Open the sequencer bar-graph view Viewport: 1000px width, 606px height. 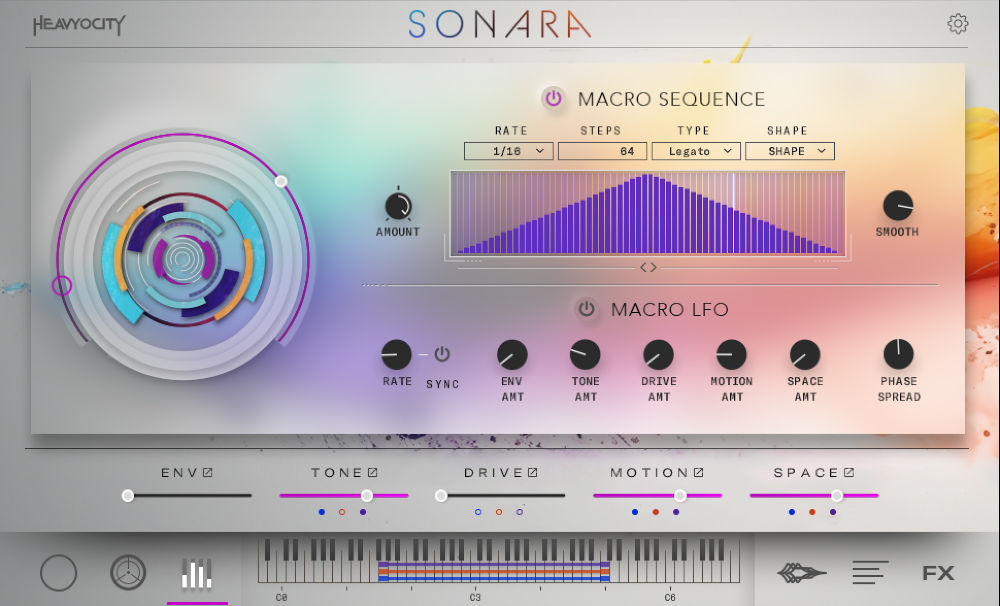coord(197,574)
